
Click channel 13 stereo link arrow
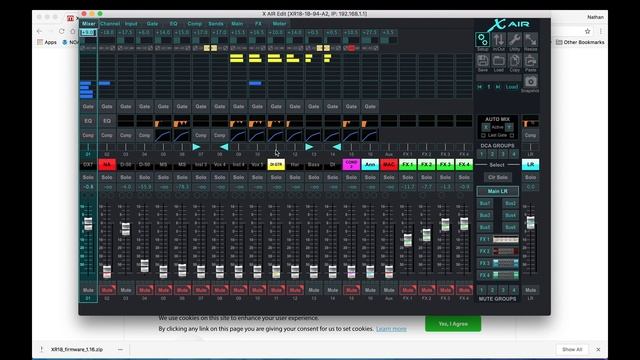pos(309,147)
